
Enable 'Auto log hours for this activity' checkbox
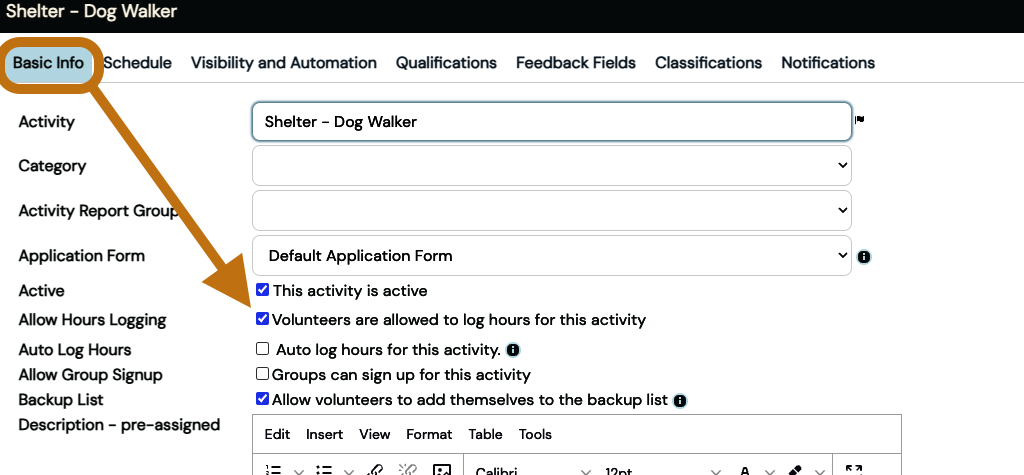[263, 349]
